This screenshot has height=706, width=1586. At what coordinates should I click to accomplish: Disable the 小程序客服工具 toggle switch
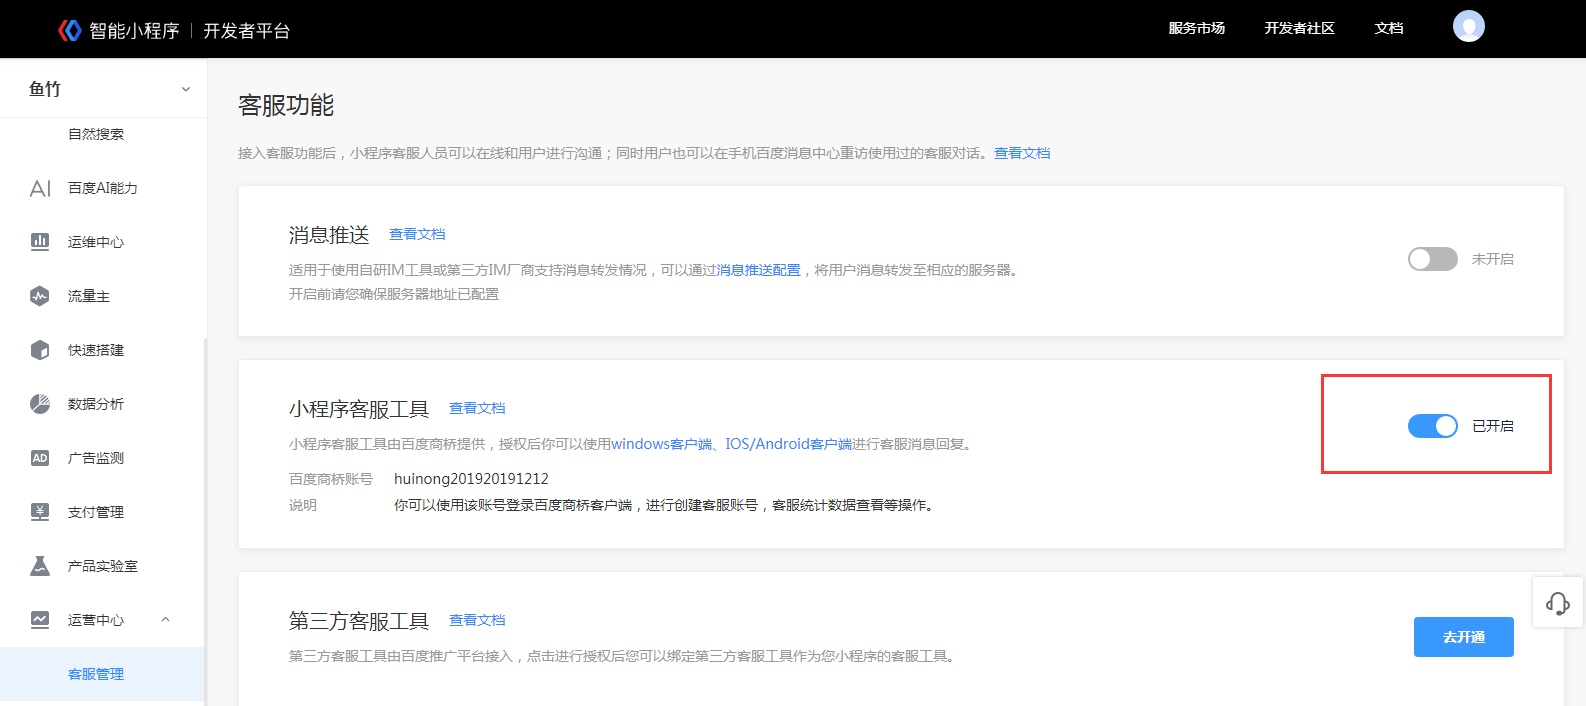[x=1433, y=426]
